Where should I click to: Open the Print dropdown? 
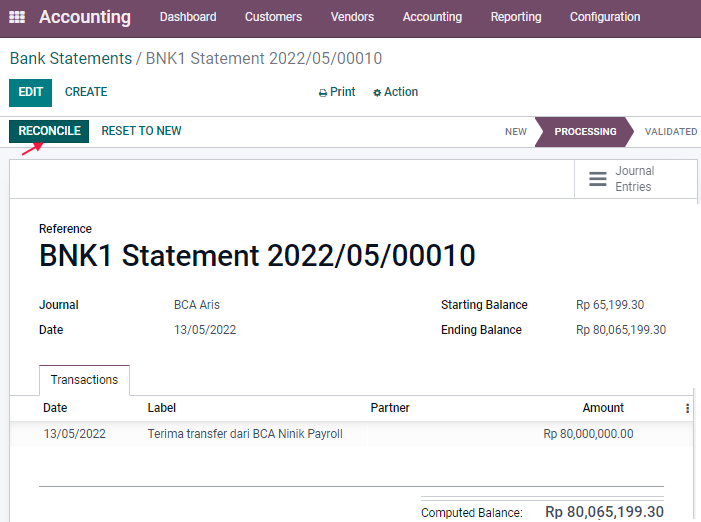coord(337,92)
